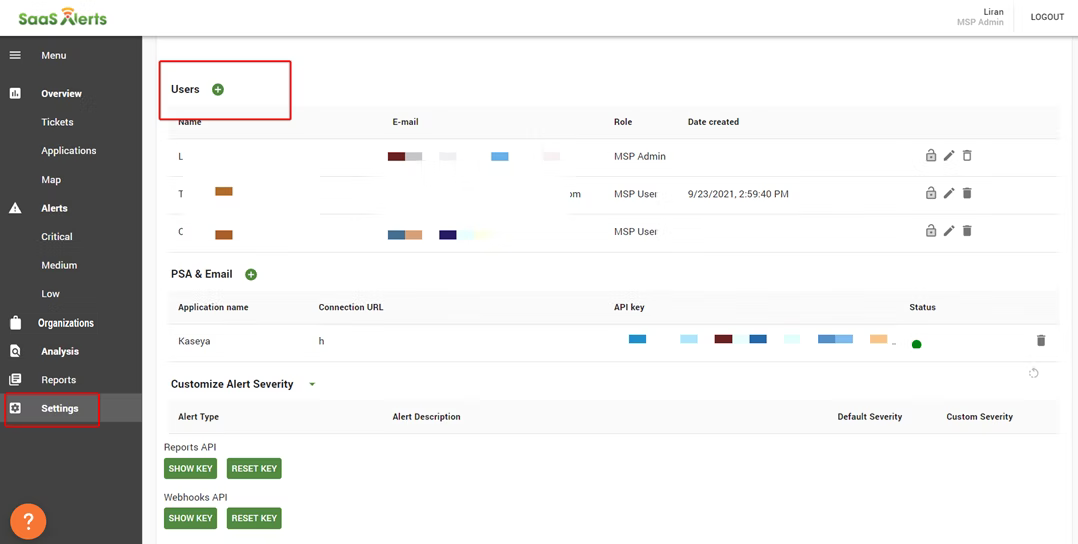Show the Reports API key
Screen dimensions: 1078x544
click(x=190, y=468)
